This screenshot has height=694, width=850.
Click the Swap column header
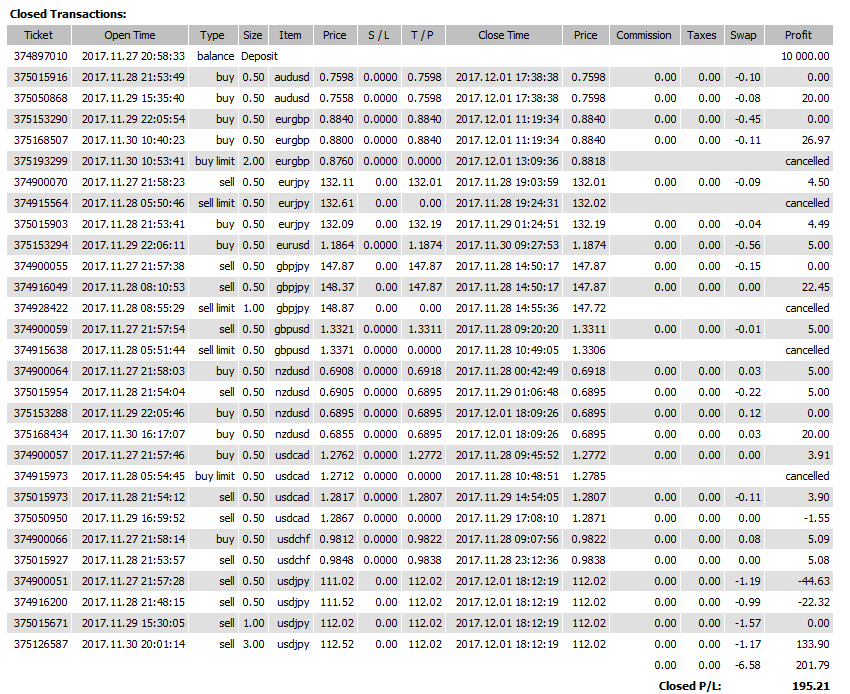coord(744,35)
